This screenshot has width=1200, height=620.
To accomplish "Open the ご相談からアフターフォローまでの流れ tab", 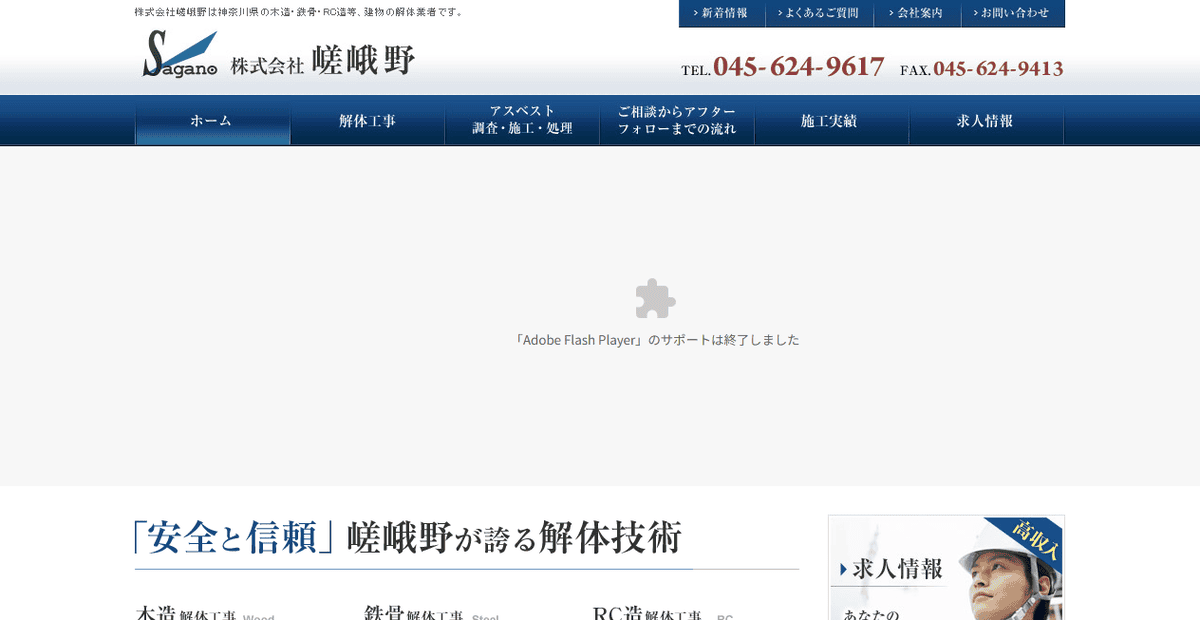I will coord(677,120).
